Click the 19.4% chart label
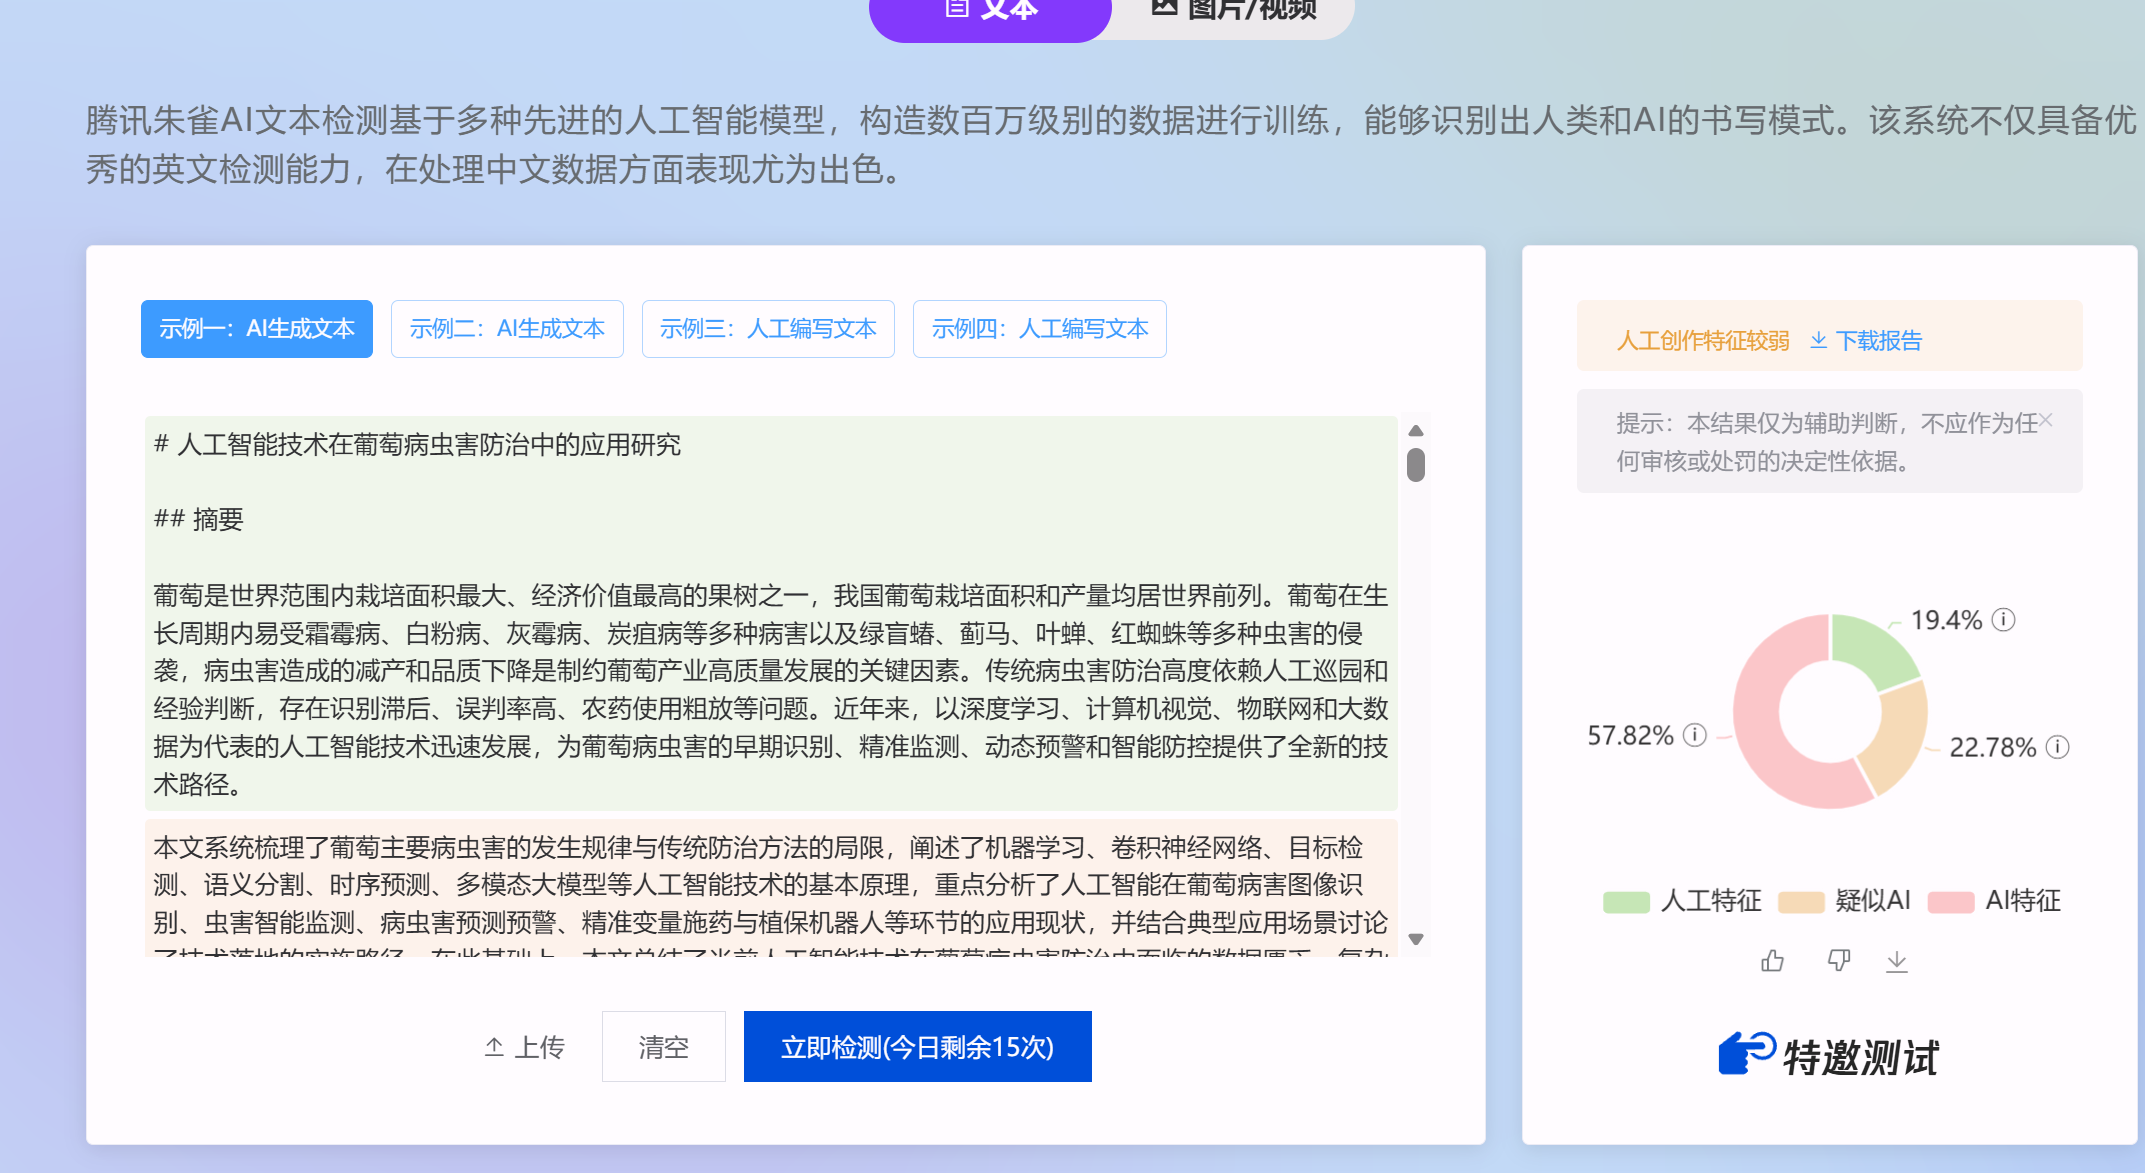The image size is (2145, 1173). point(1946,620)
